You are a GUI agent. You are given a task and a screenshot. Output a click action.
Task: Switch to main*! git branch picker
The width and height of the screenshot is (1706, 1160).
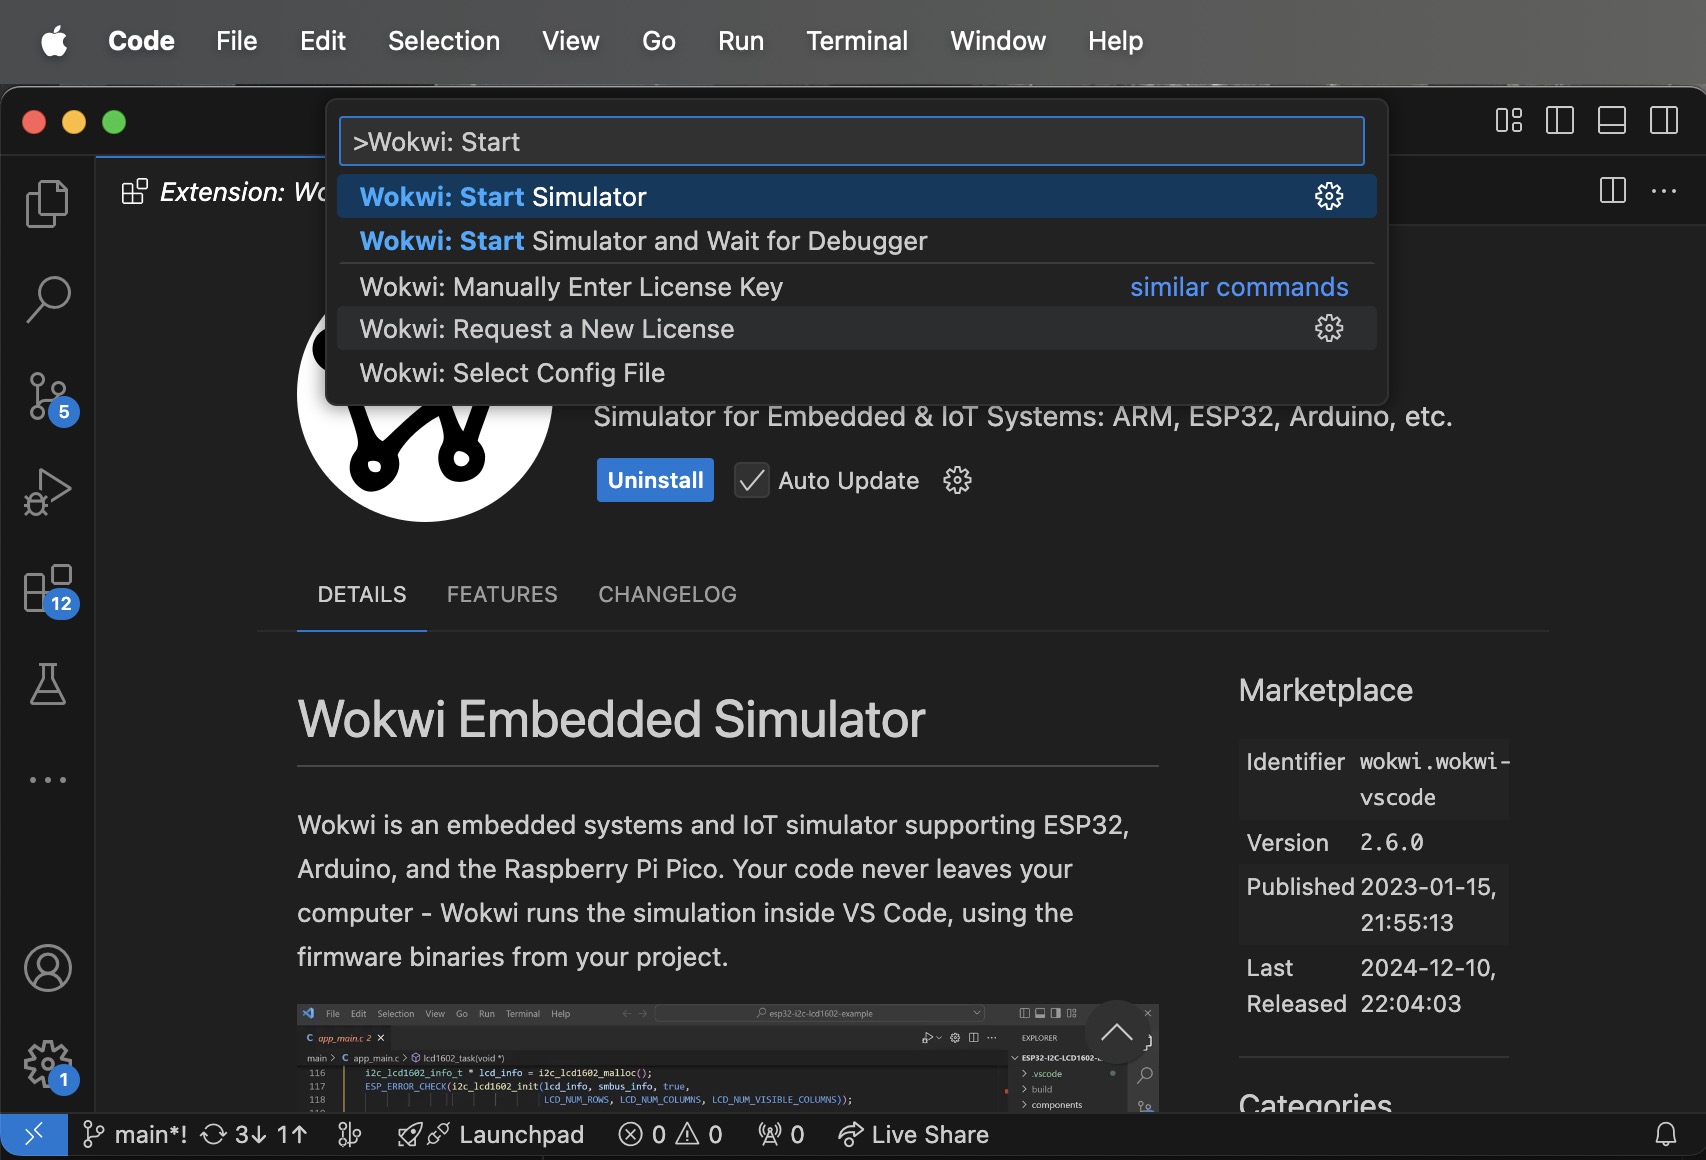tap(135, 1135)
